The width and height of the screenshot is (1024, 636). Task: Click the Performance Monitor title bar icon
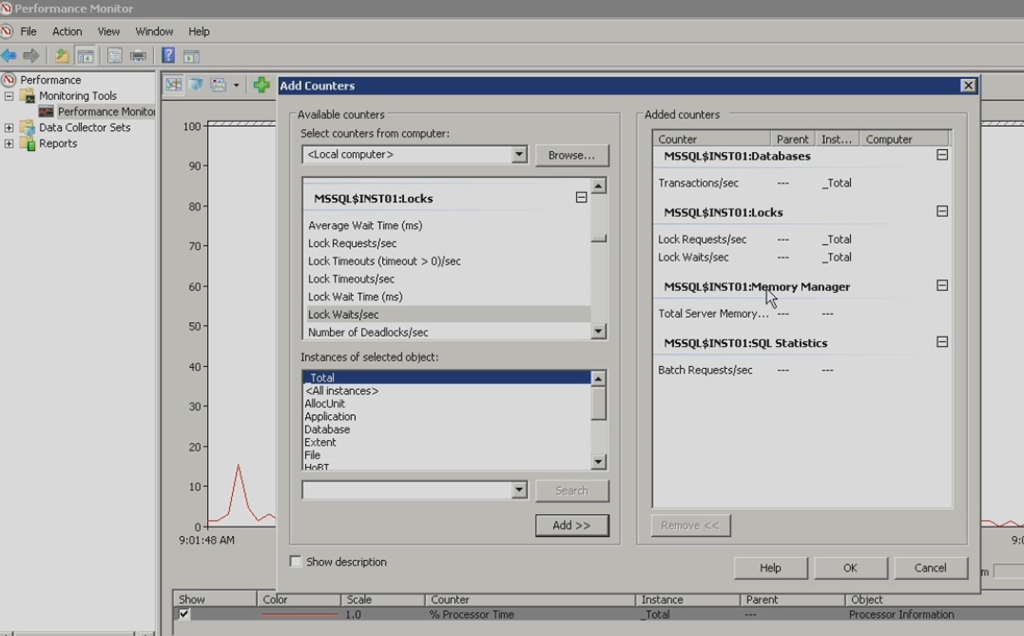coord(6,8)
